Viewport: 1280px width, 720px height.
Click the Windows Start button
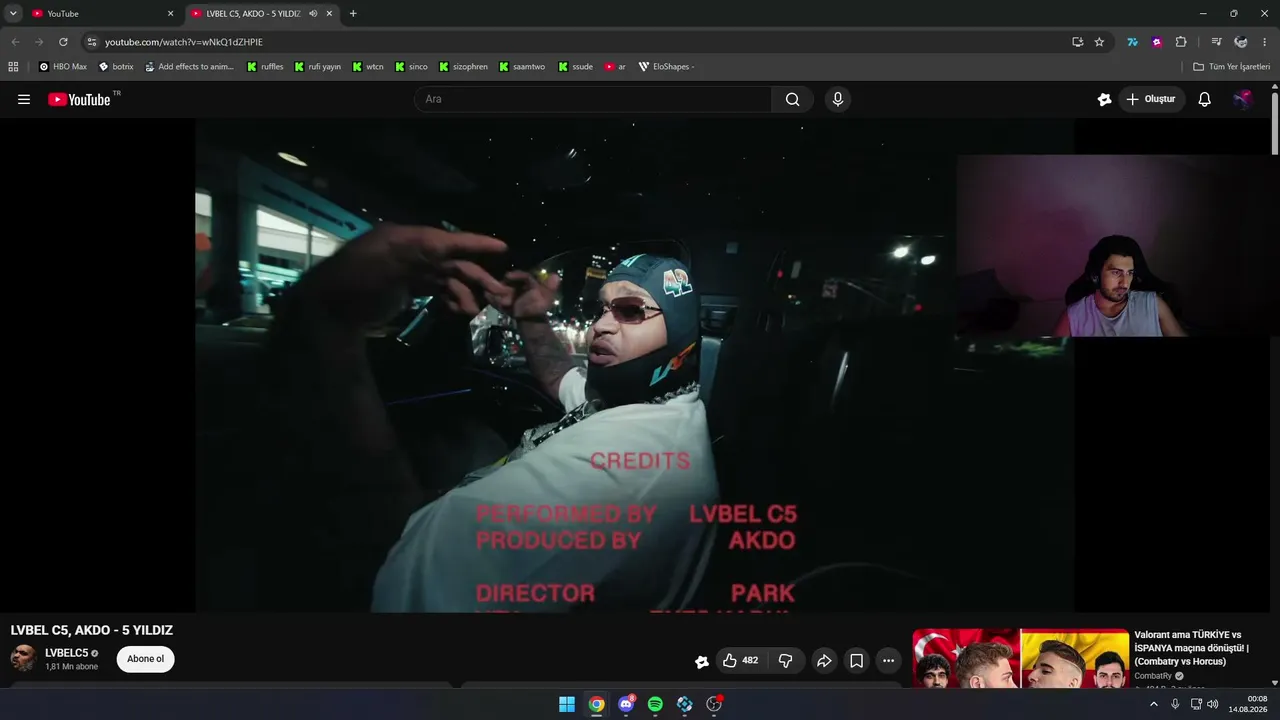(x=567, y=704)
